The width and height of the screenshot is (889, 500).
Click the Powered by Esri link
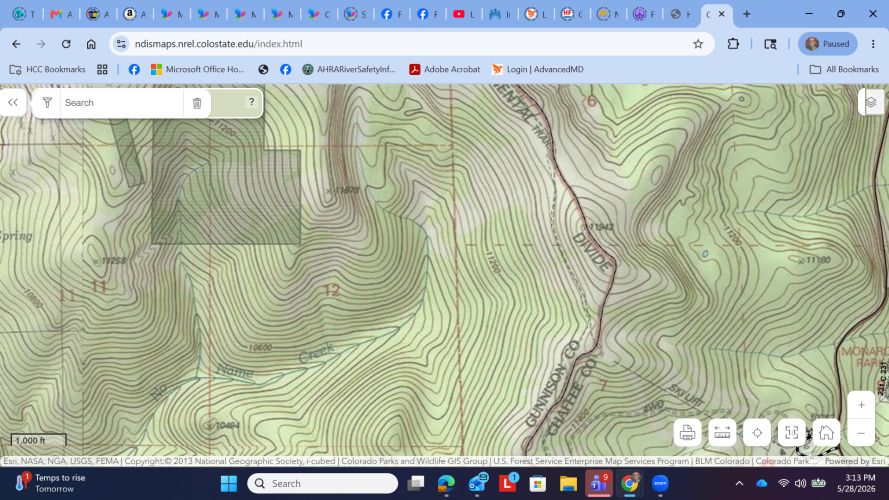pos(854,461)
